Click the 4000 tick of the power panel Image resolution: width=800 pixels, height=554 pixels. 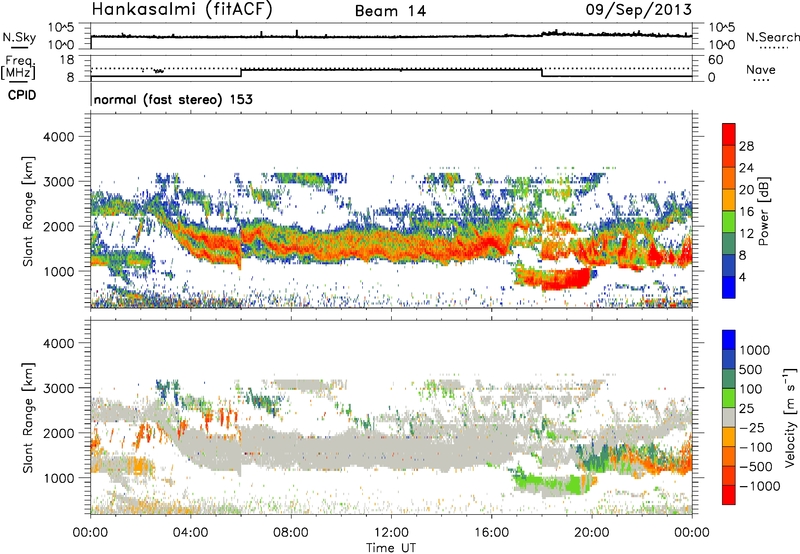(59, 137)
